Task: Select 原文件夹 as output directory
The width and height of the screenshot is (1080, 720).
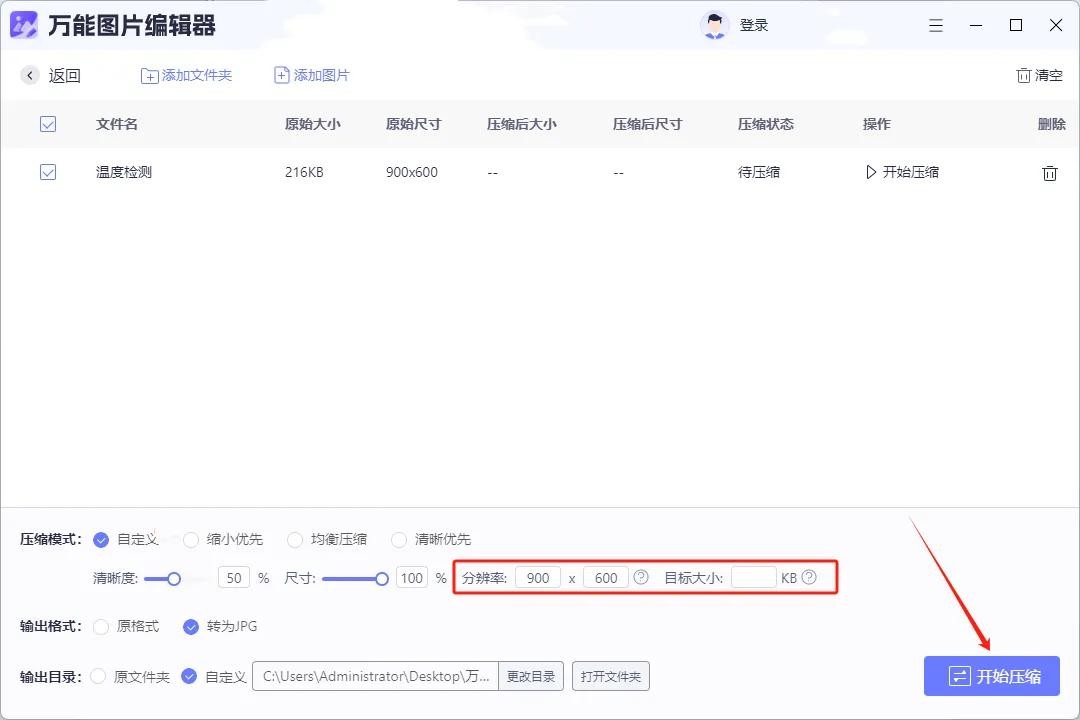Action: [x=98, y=677]
